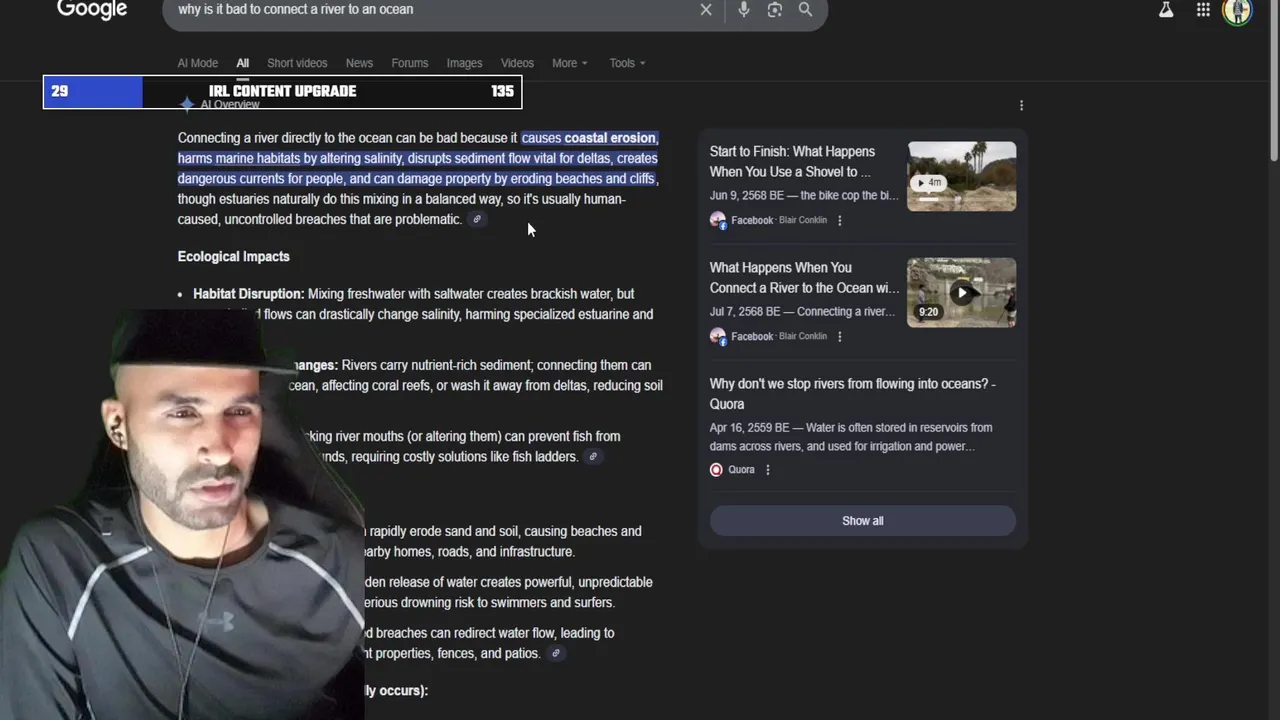Switch to Short videos tab

297,63
